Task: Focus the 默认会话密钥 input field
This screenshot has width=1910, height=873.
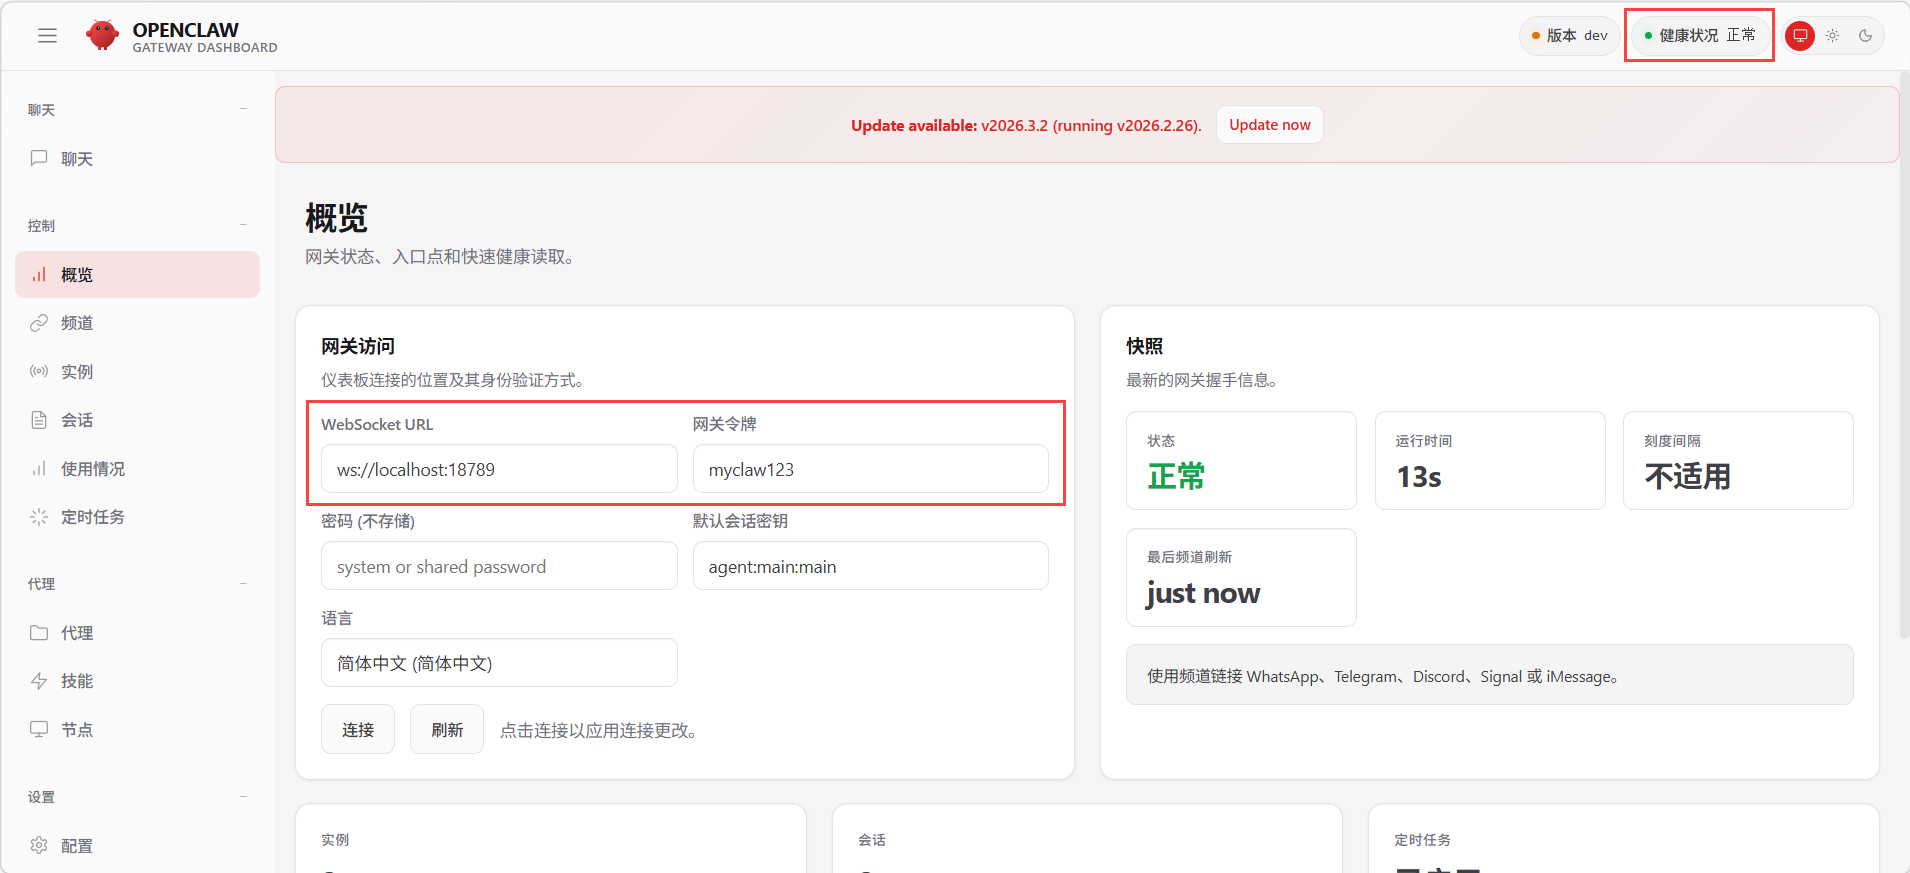Action: (871, 566)
